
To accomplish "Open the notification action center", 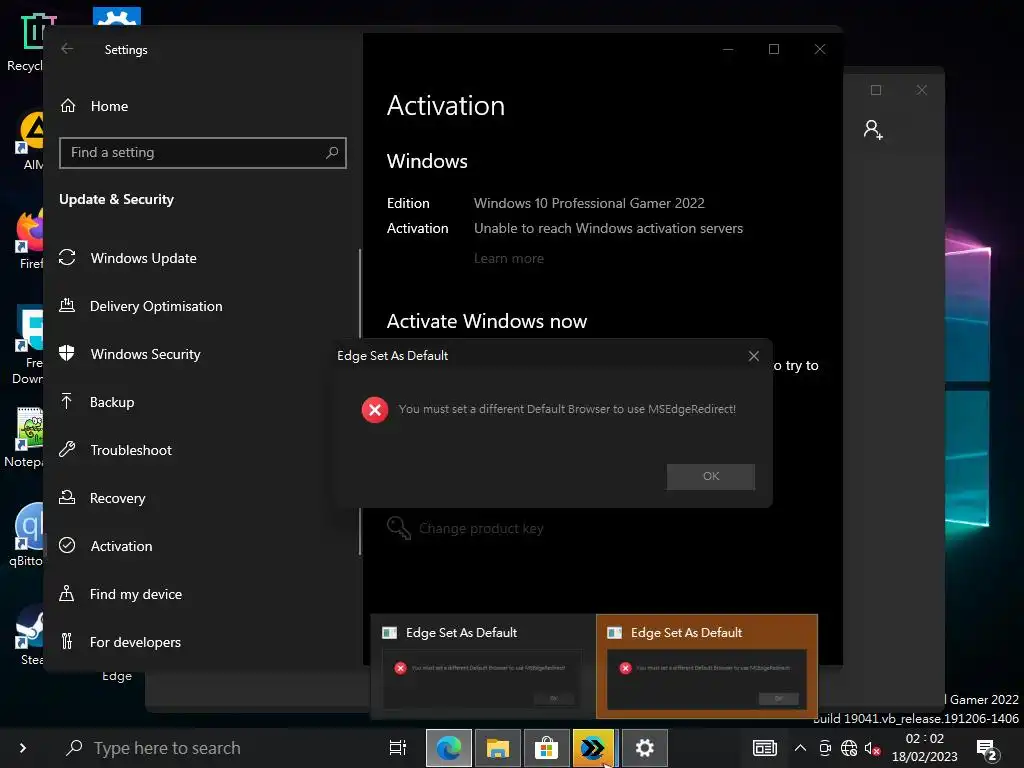I will tap(986, 750).
